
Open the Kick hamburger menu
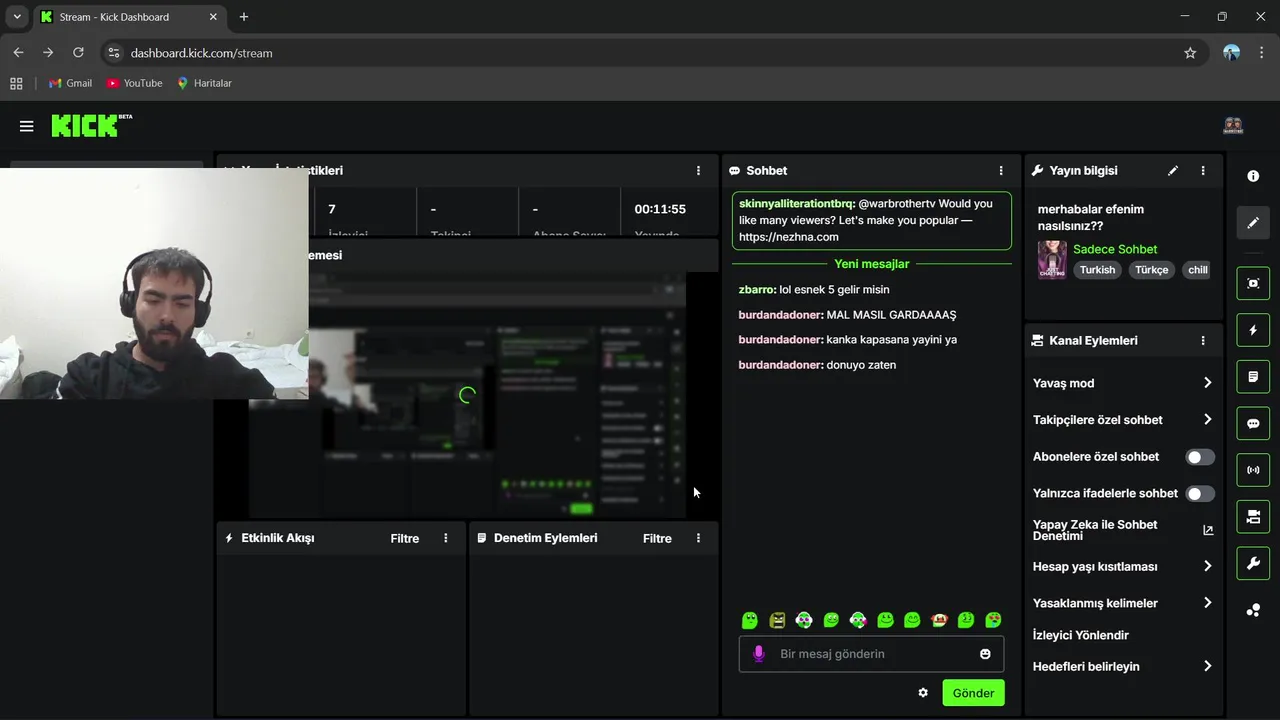tap(27, 126)
